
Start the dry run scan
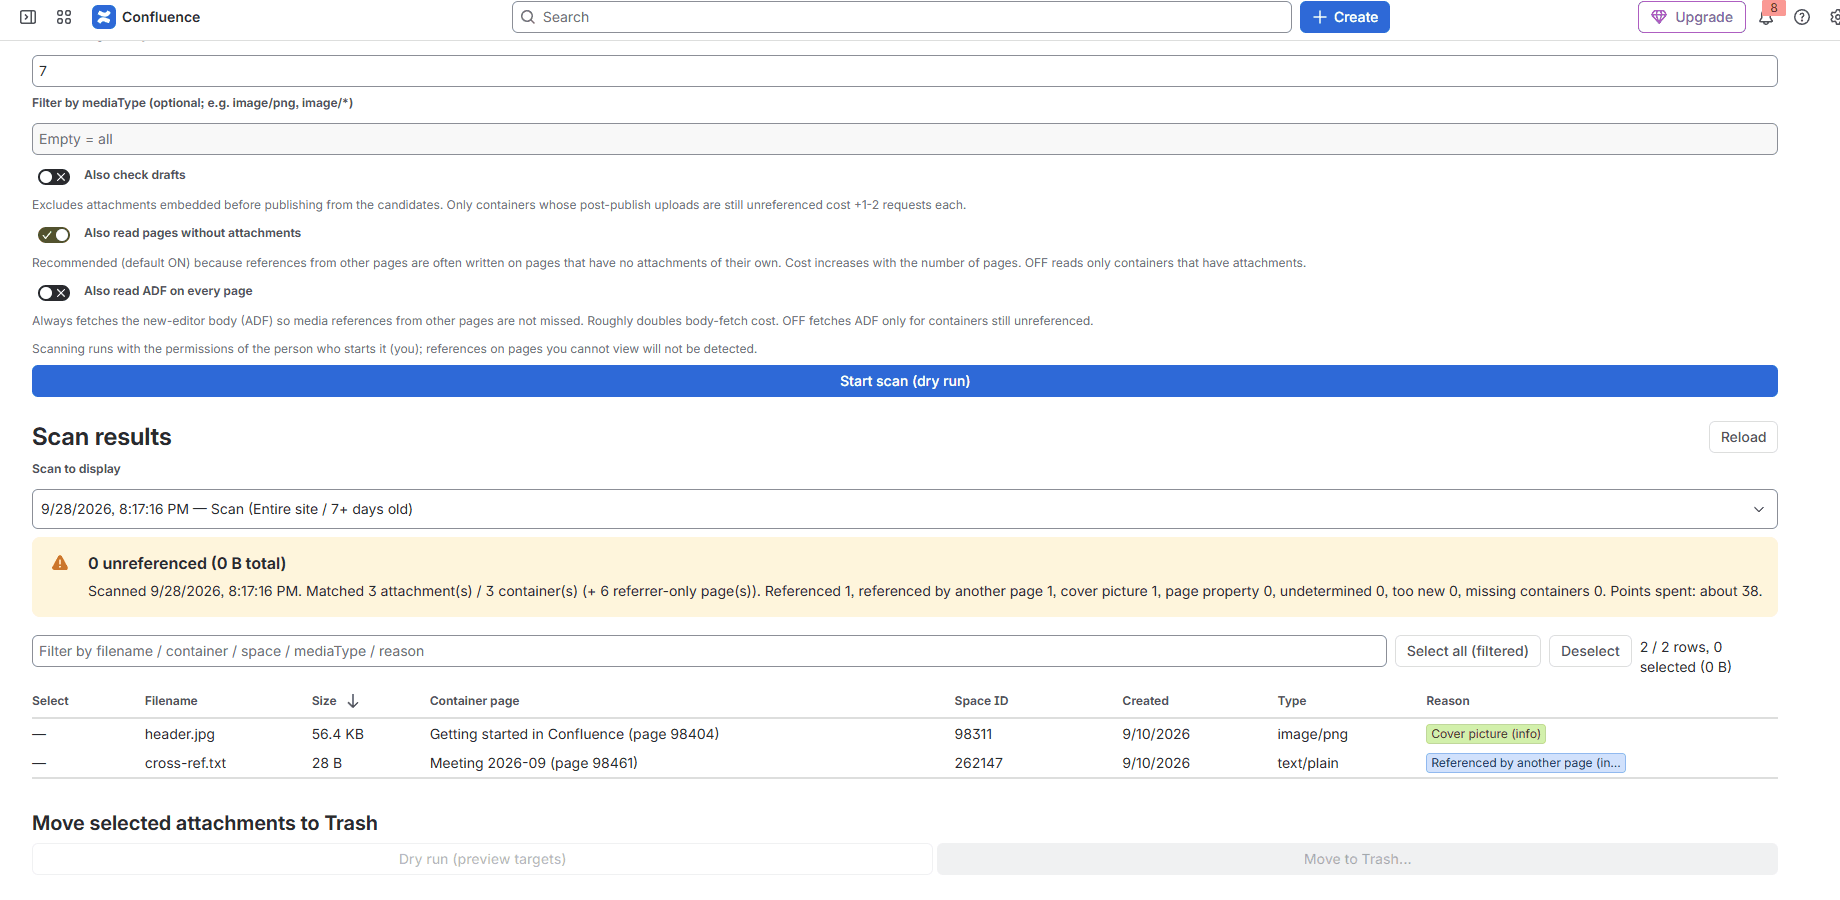905,381
